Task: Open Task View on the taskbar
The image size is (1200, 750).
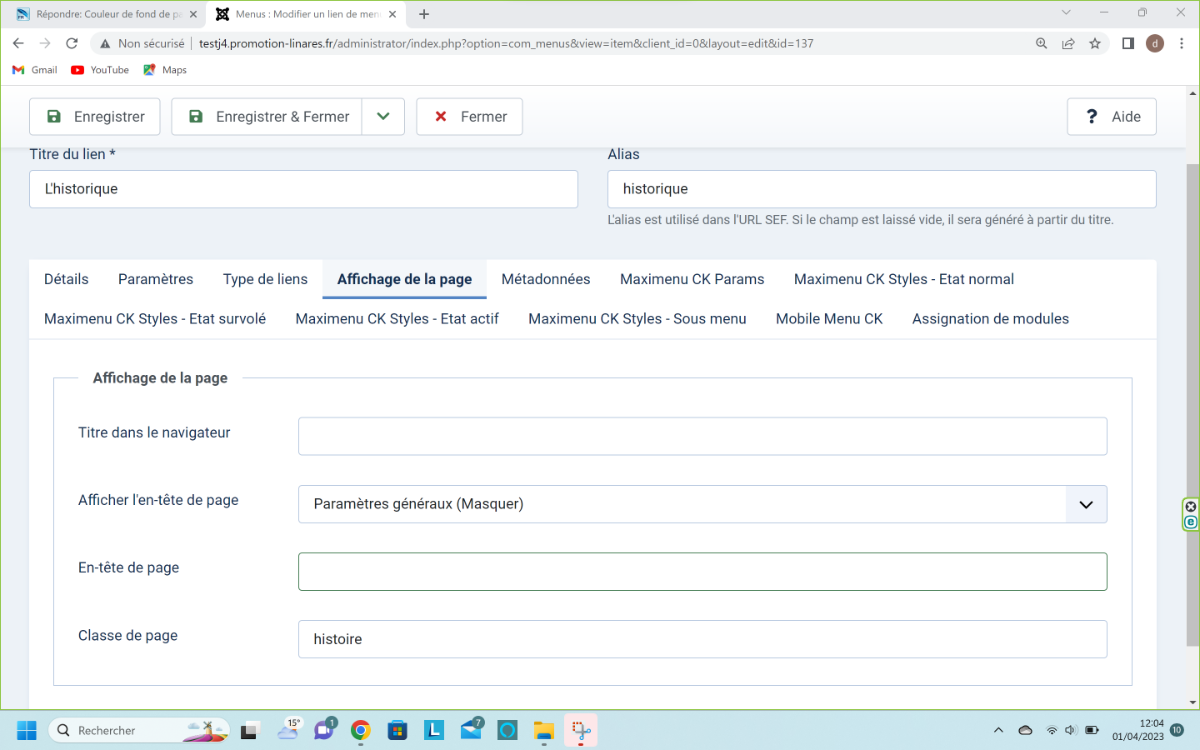Action: coord(251,730)
